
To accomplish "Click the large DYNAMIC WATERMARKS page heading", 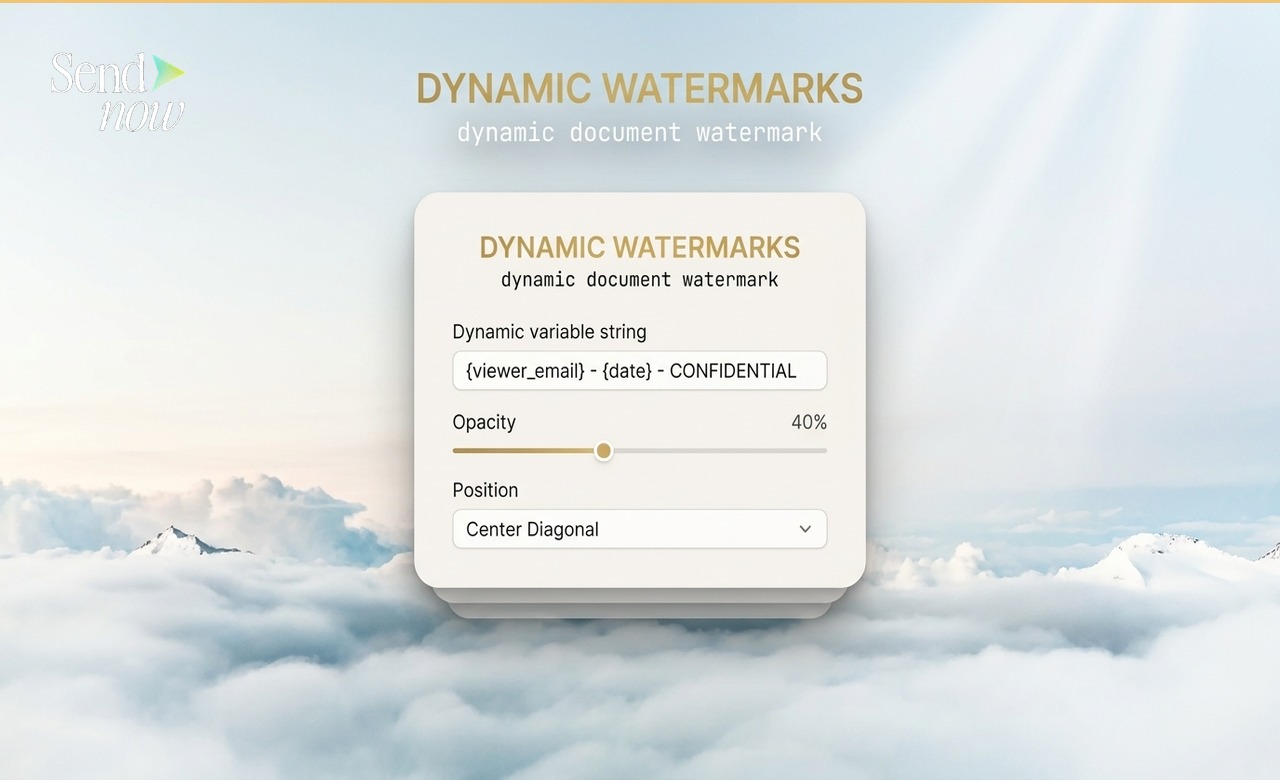I will pos(639,89).
